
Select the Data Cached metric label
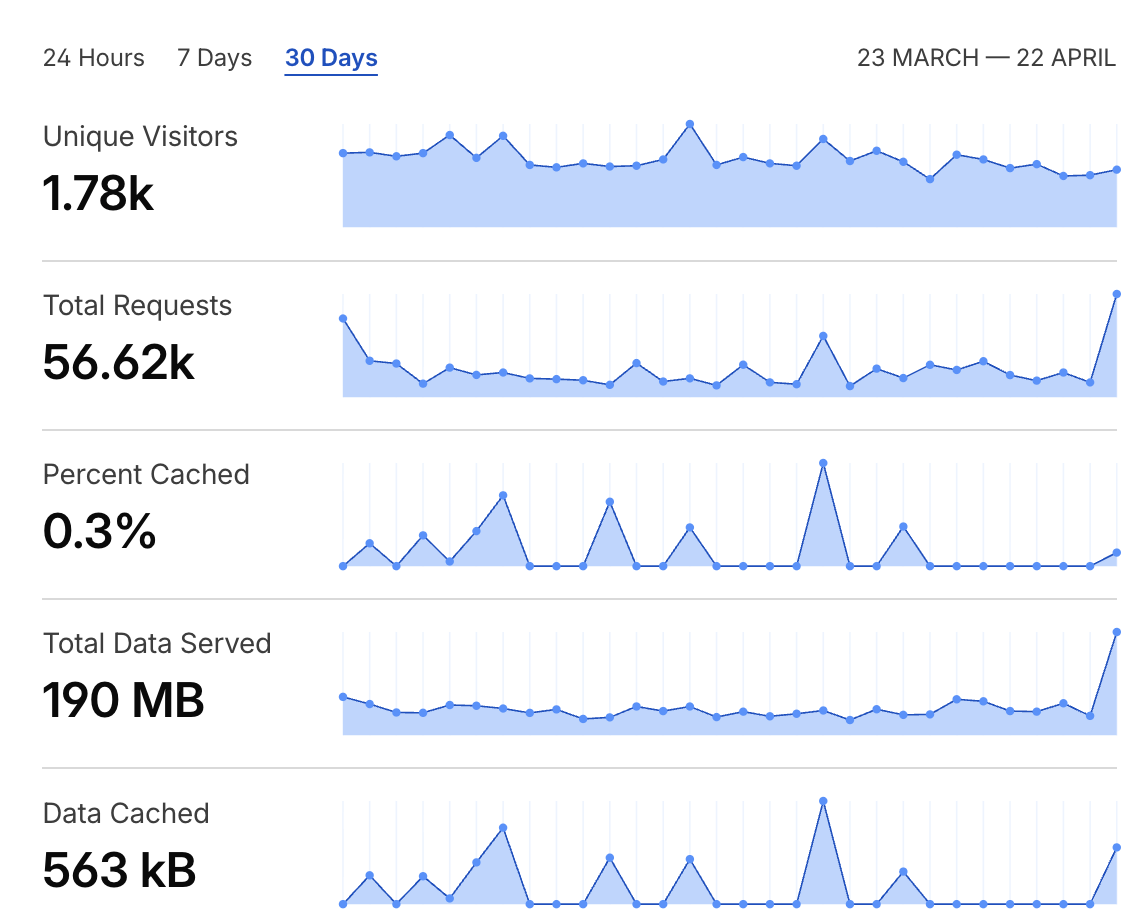tap(127, 813)
